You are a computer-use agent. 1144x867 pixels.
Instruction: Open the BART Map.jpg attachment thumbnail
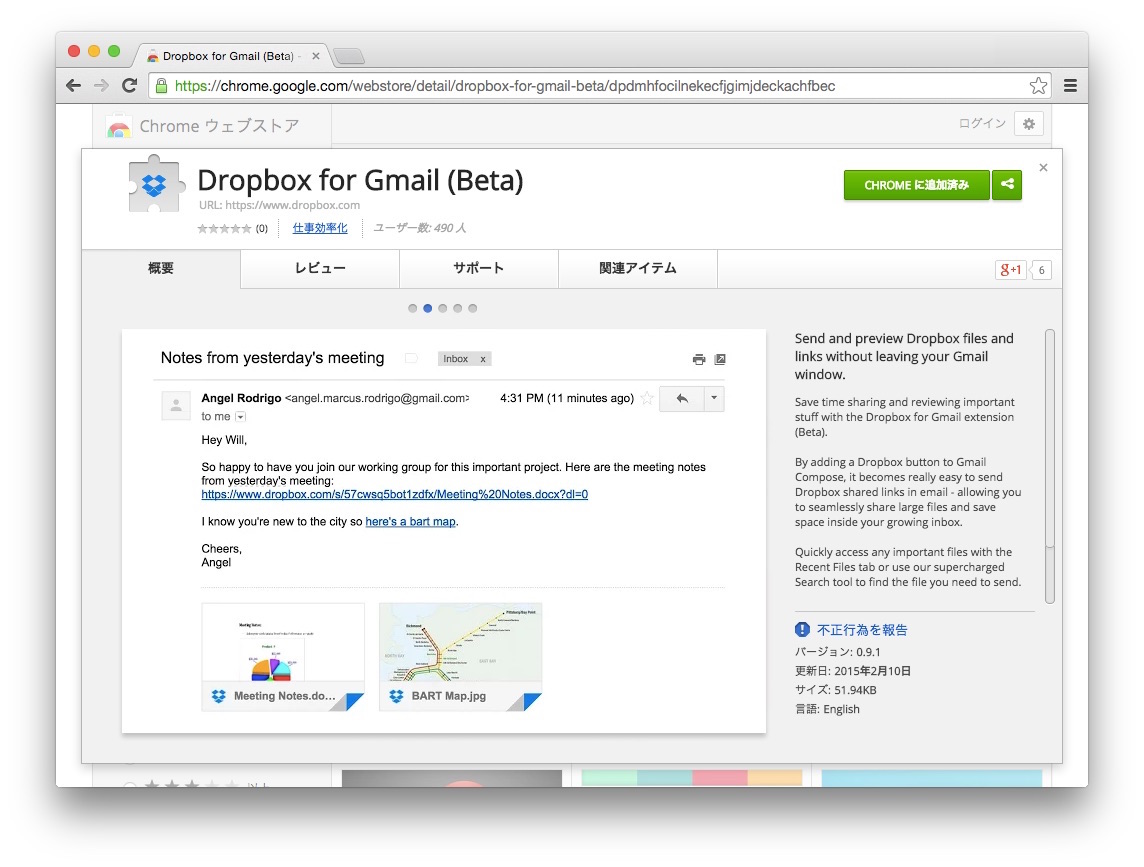[460, 657]
